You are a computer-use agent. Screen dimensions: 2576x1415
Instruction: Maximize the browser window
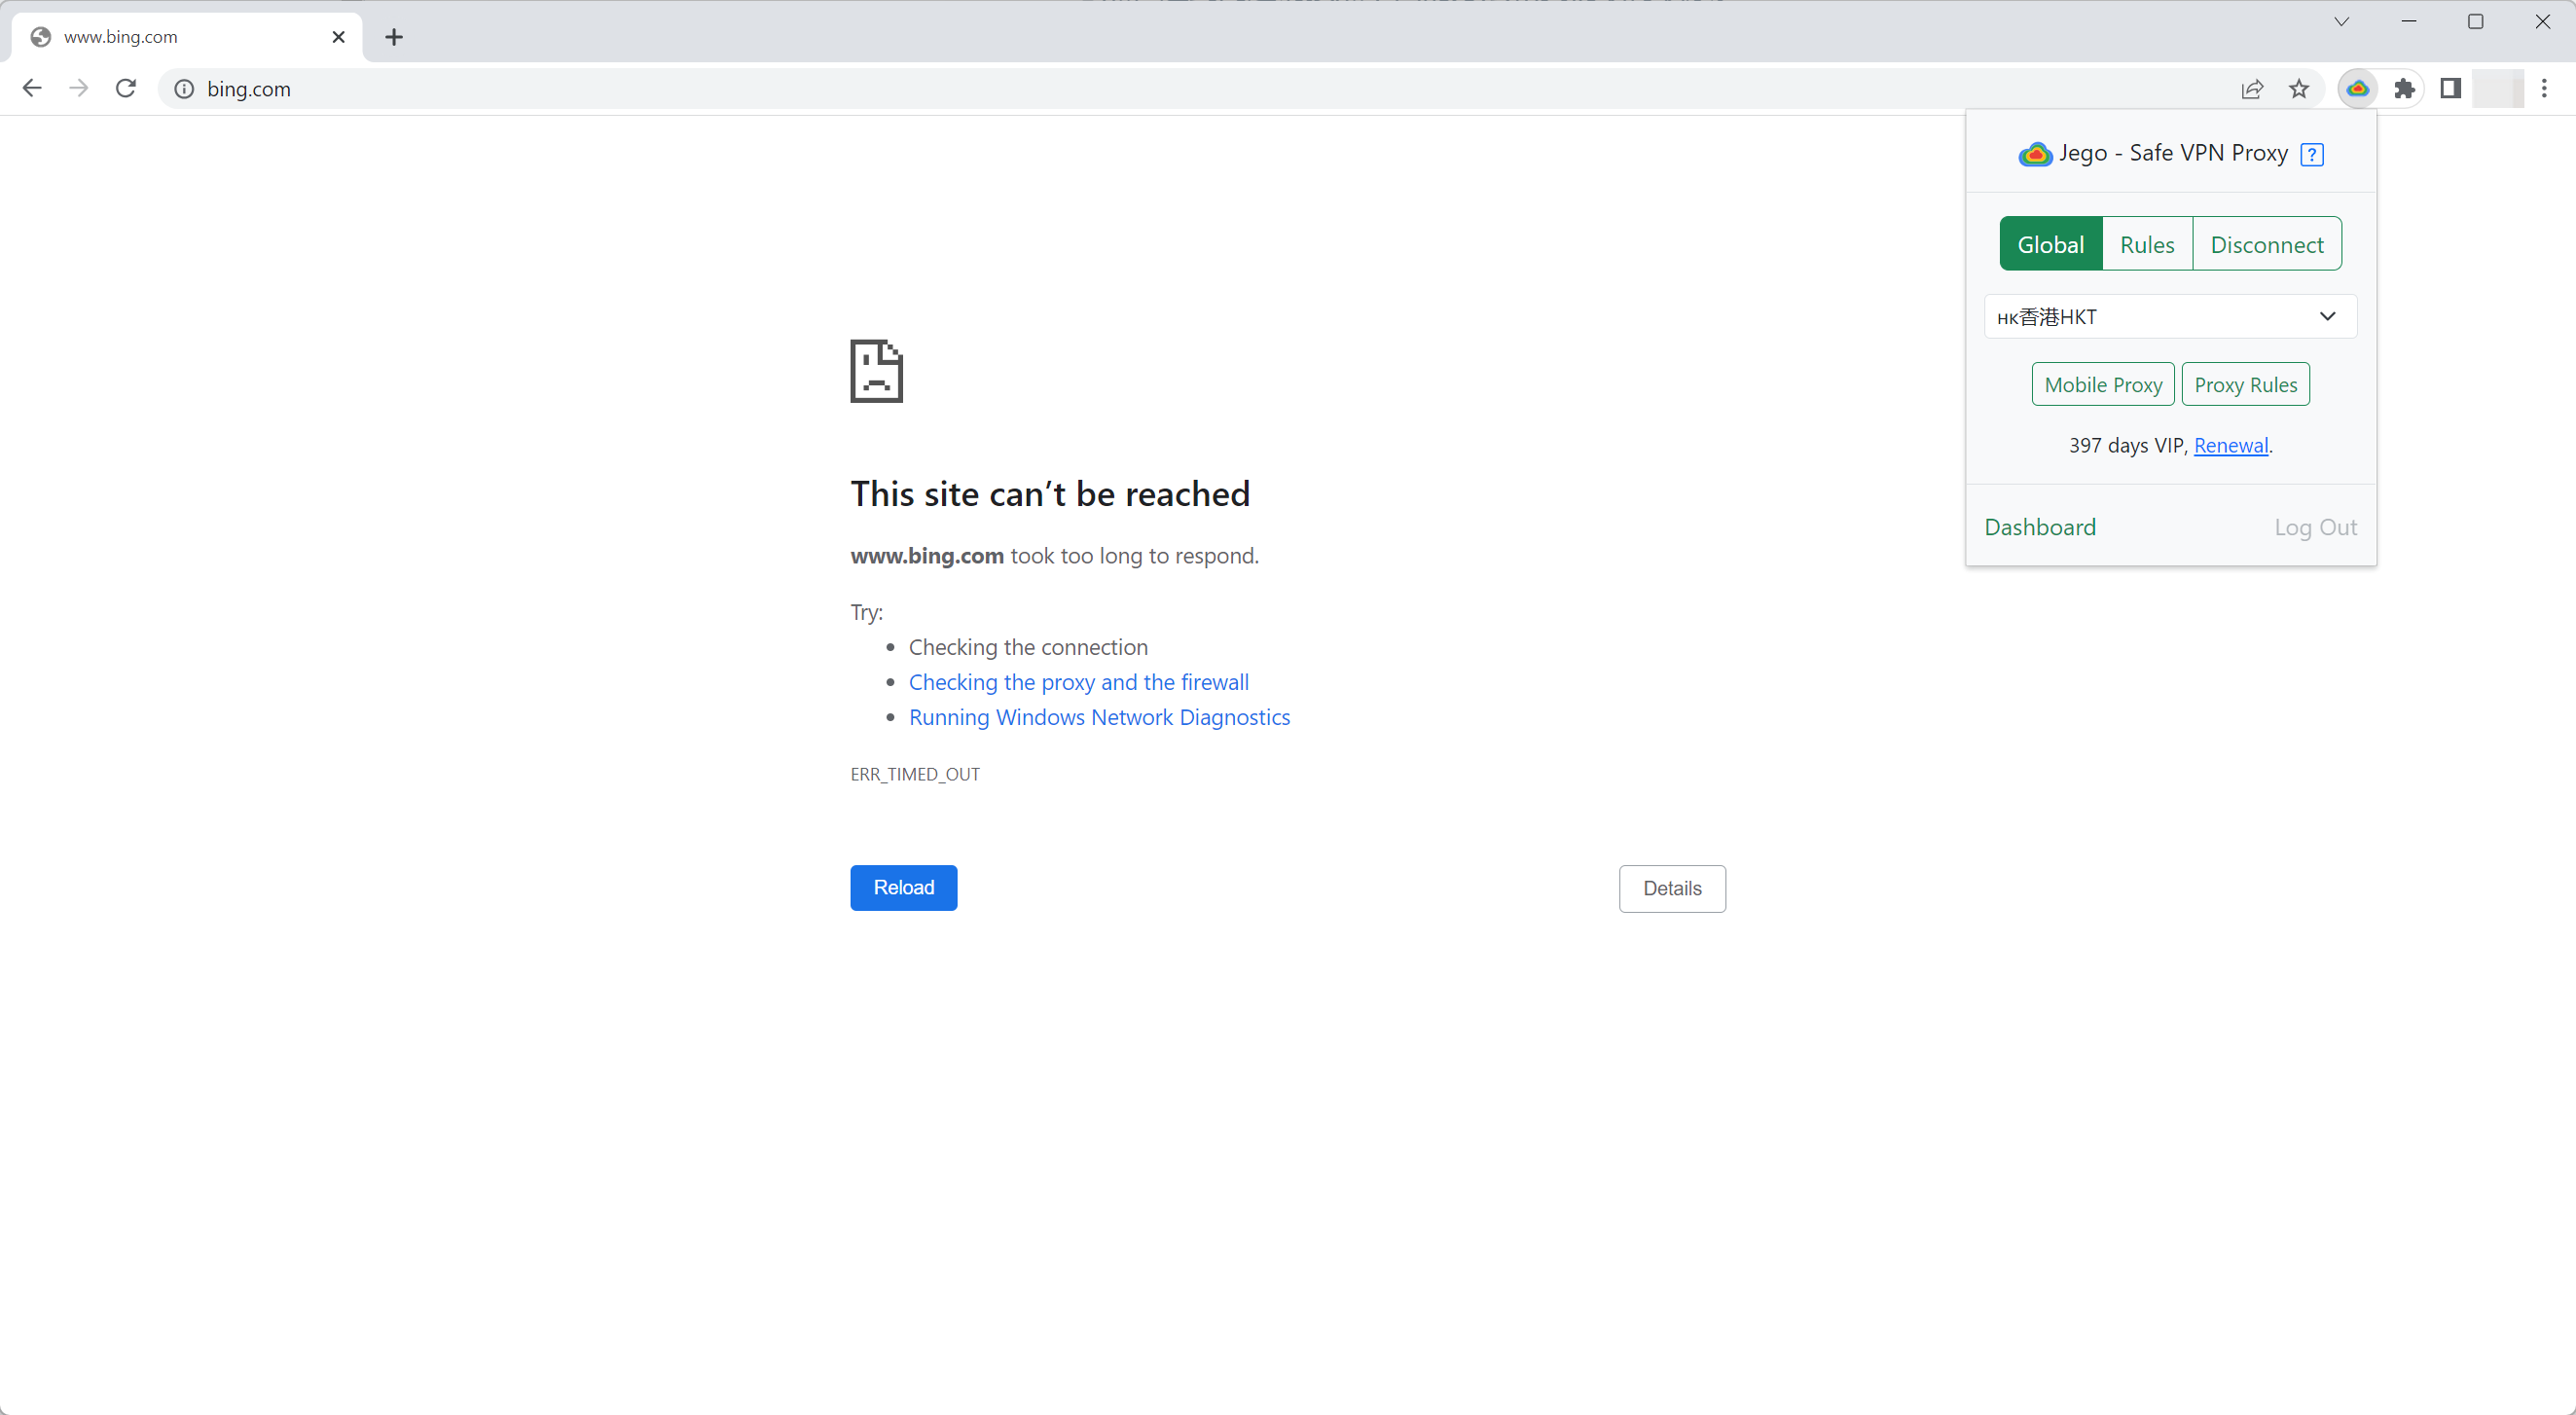(2476, 22)
